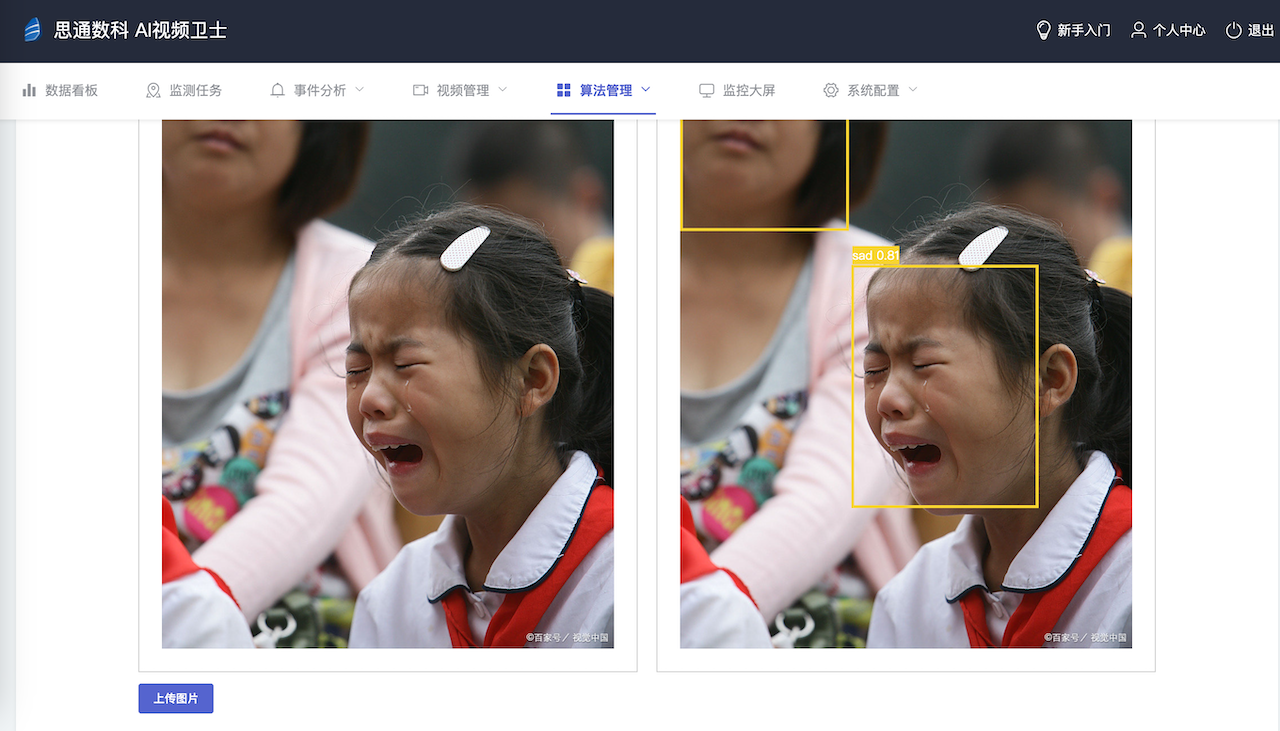The width and height of the screenshot is (1280, 731).
Task: Click the 视频管理 camera icon
Action: click(x=421, y=90)
